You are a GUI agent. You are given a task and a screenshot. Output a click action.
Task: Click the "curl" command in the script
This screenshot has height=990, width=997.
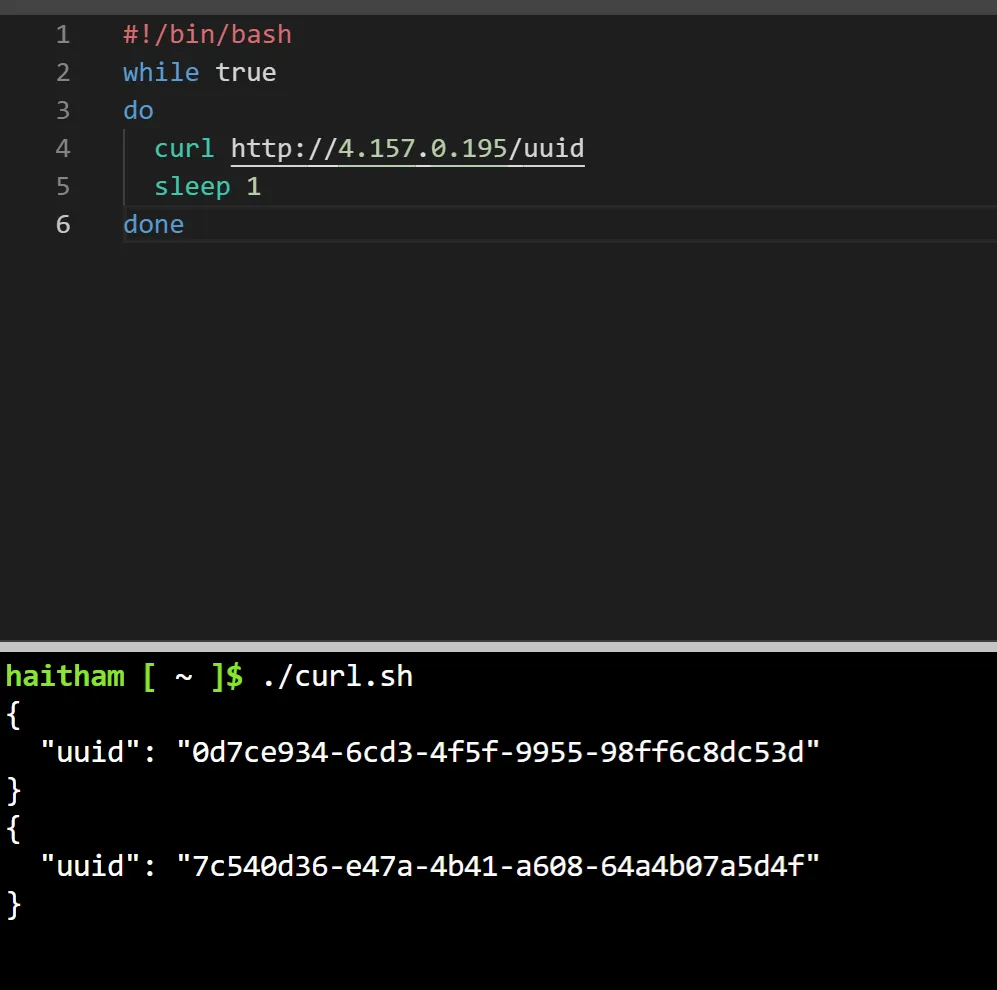point(184,149)
